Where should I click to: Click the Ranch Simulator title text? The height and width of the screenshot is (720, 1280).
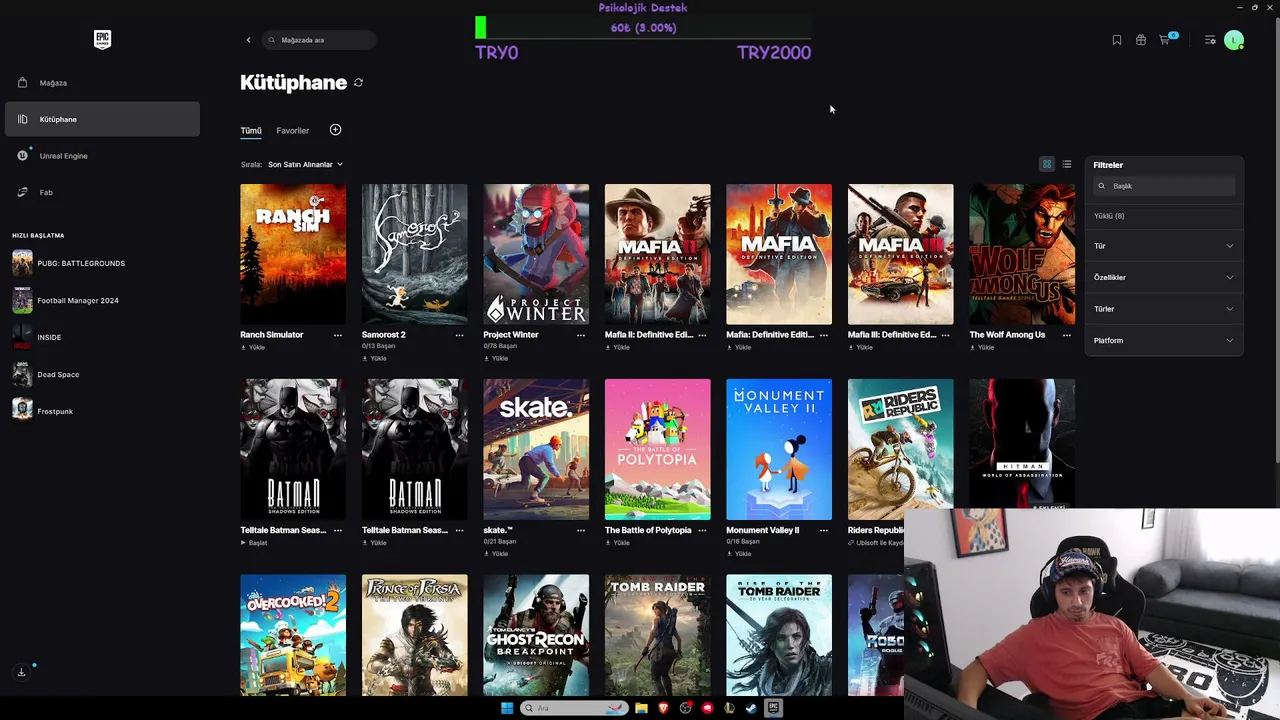(x=272, y=335)
